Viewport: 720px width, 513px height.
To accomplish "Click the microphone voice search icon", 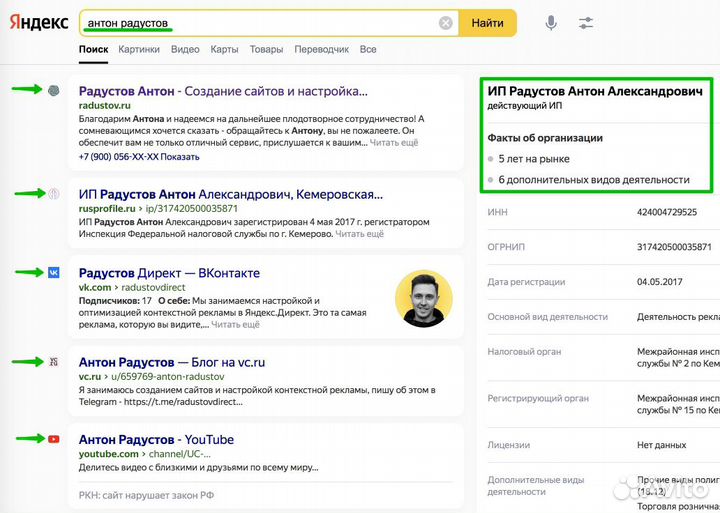I will point(551,23).
